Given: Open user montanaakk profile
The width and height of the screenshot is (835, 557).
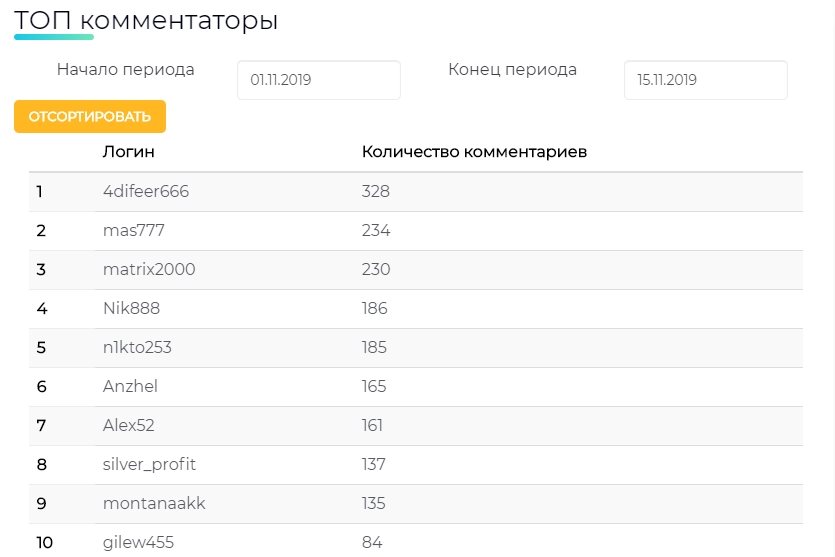Looking at the screenshot, I should pos(154,503).
